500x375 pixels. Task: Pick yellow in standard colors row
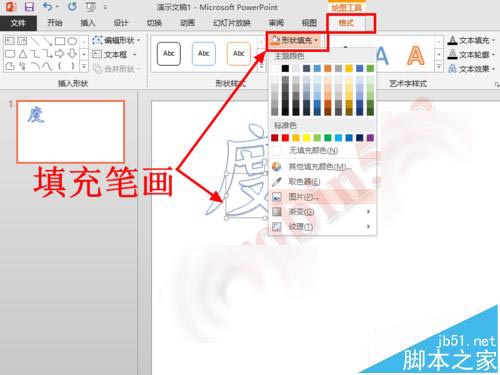pyautogui.click(x=307, y=138)
